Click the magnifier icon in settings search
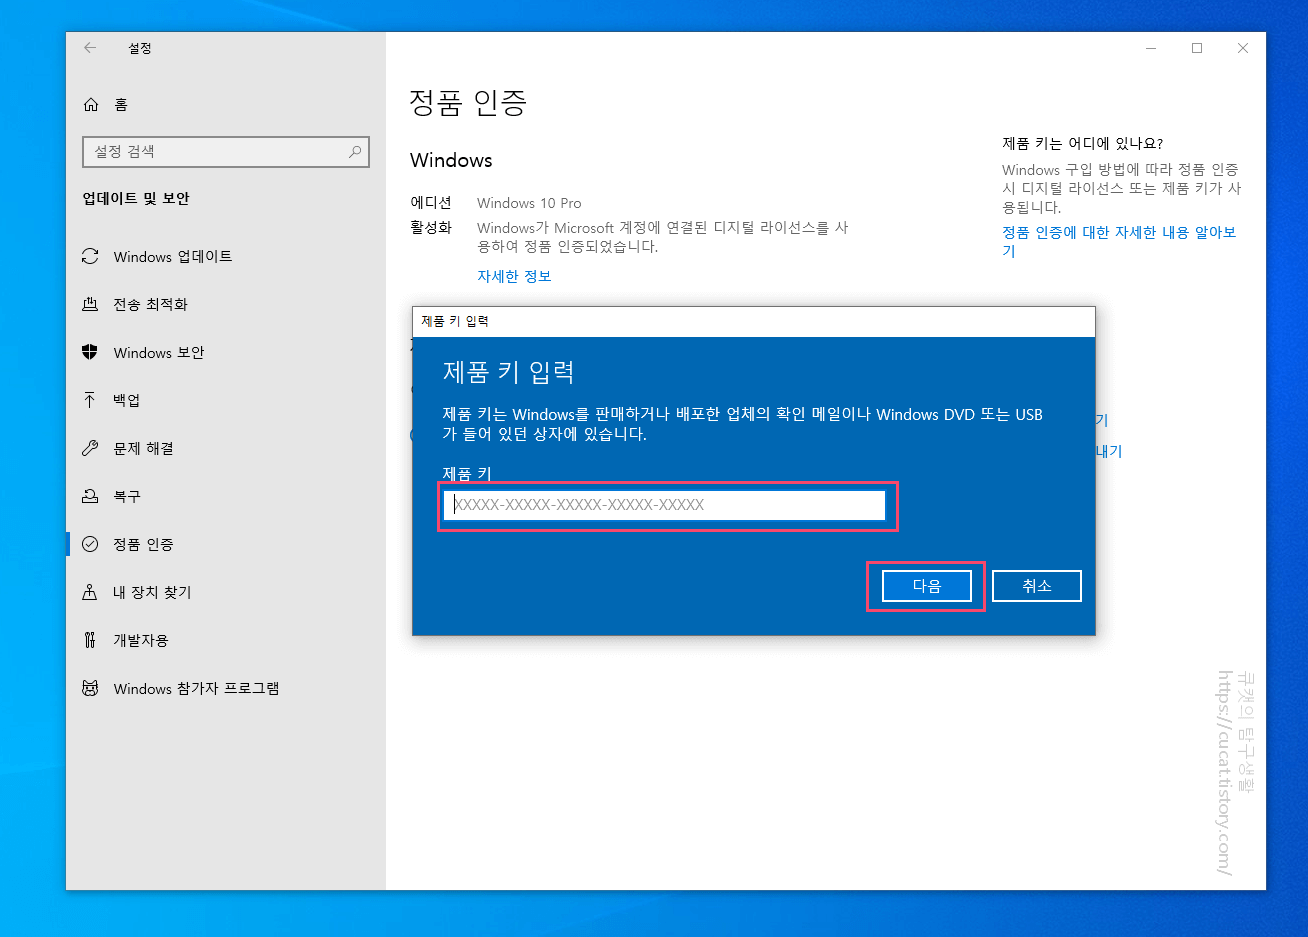The image size is (1308, 937). pos(354,151)
